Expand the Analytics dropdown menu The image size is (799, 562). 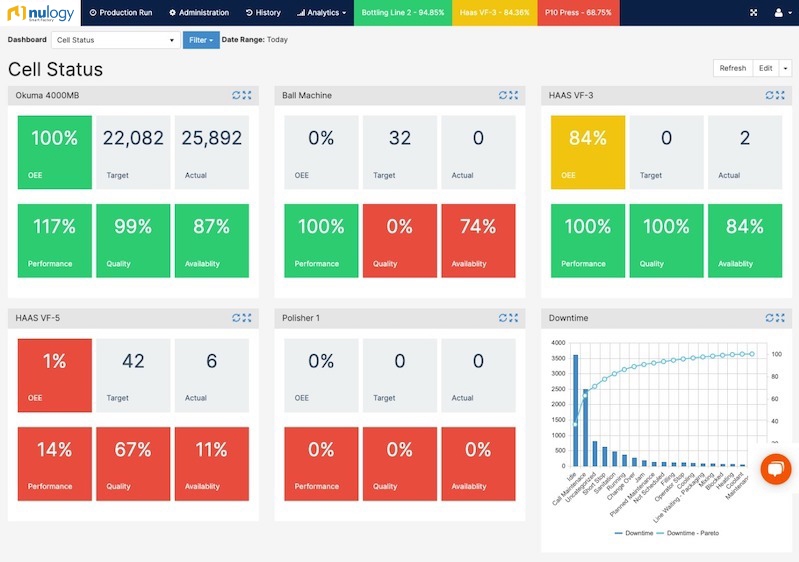pos(322,13)
